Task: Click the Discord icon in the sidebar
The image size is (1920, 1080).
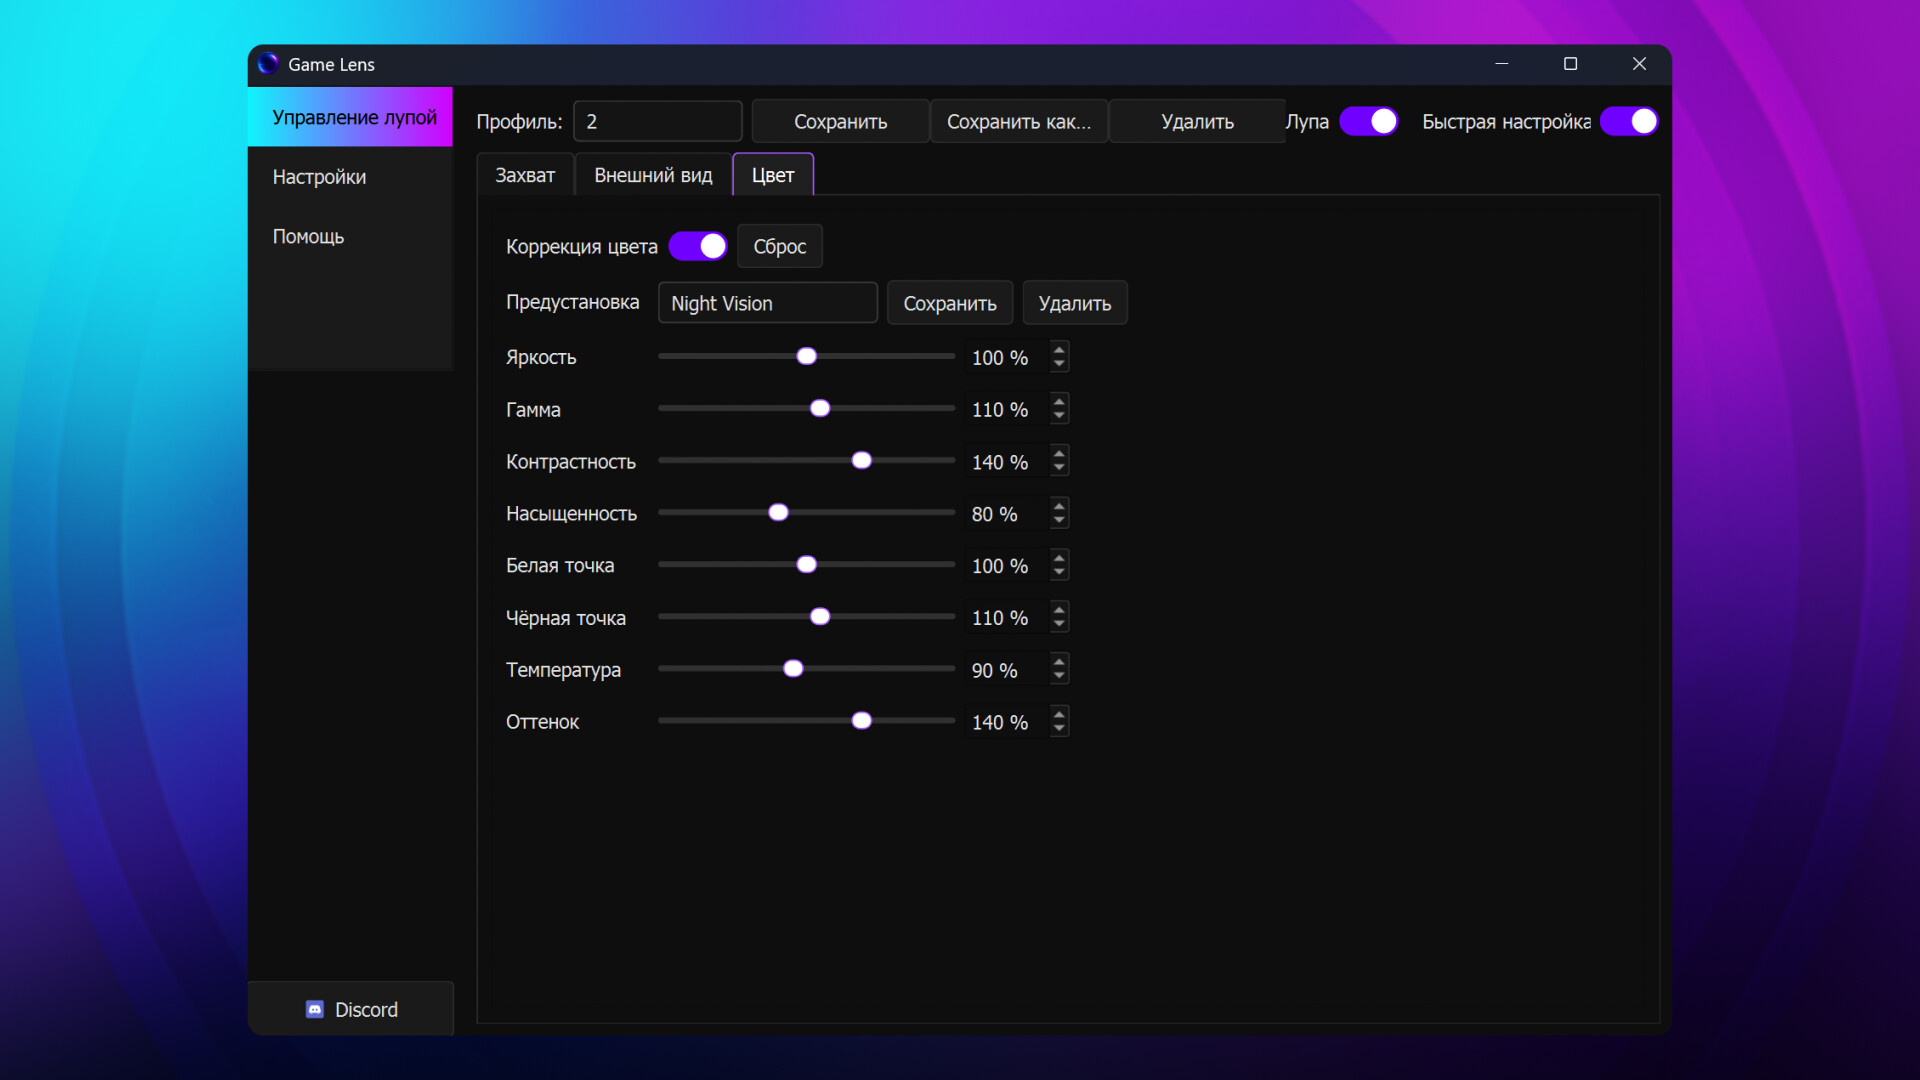Action: point(315,1009)
